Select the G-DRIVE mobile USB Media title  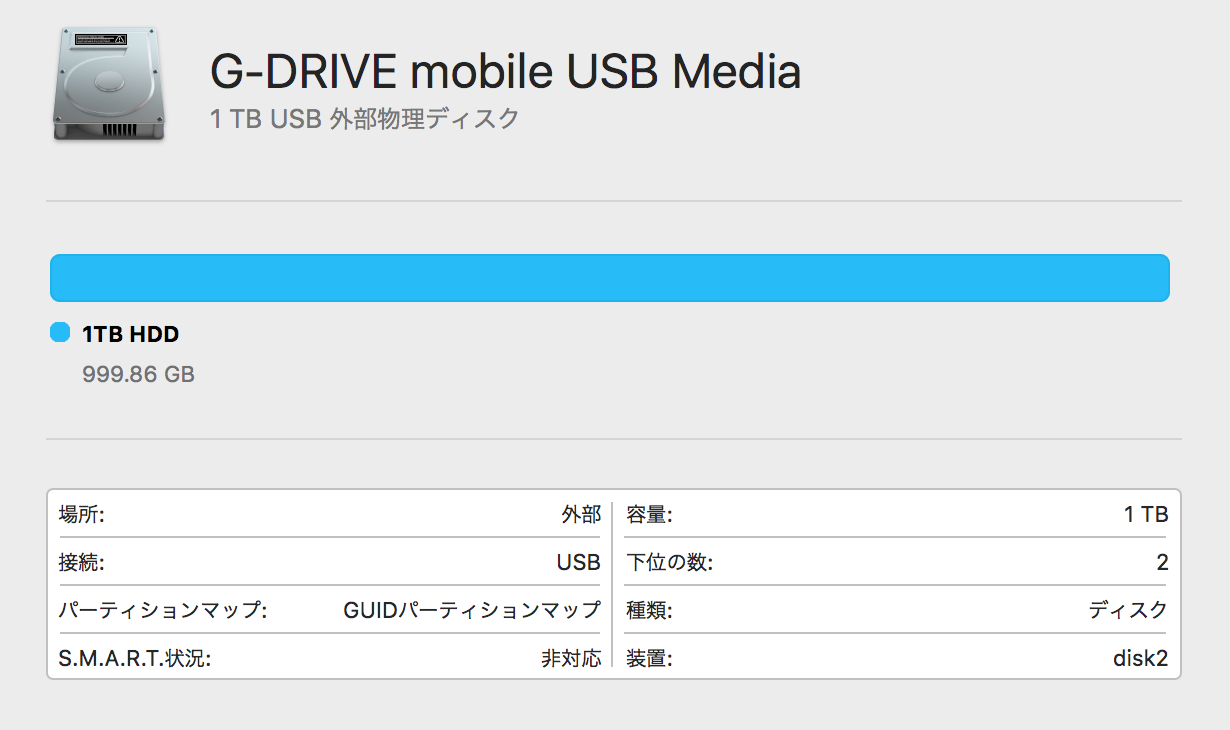click(505, 72)
